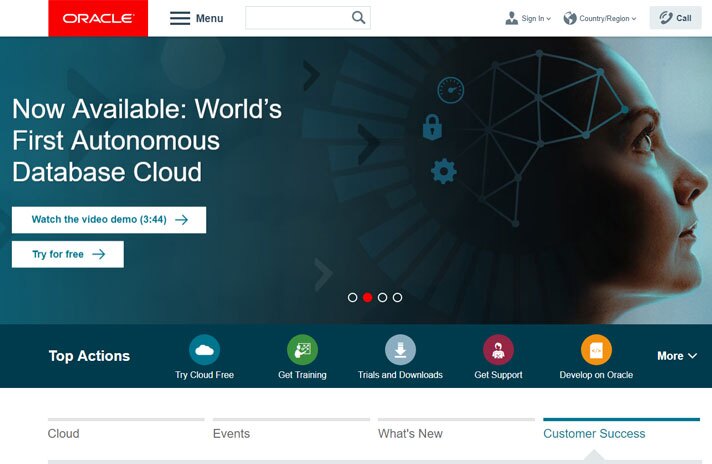Click the Call button
Screen dimensions: 712x464
(676, 18)
